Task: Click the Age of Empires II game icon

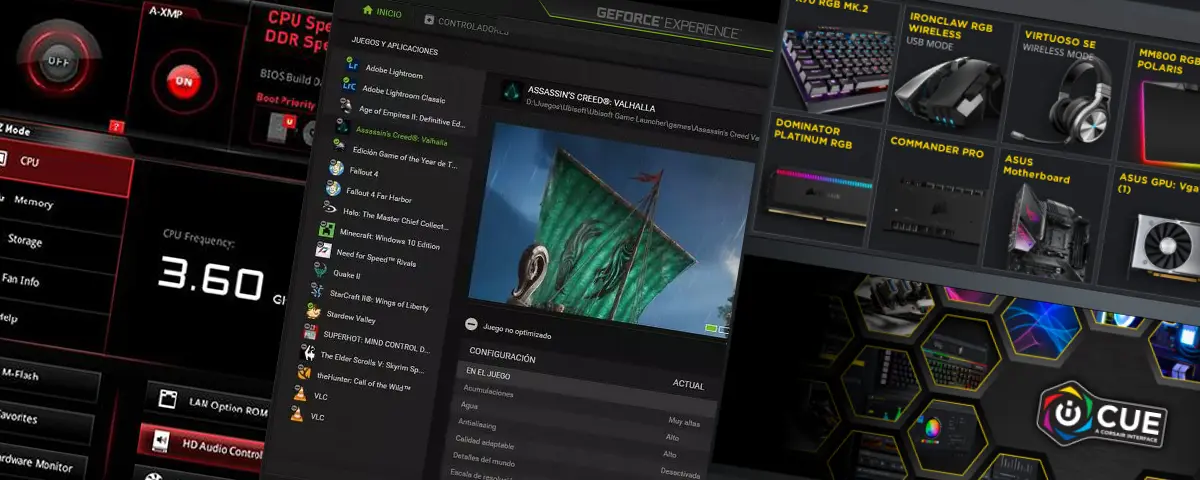Action: pyautogui.click(x=346, y=107)
